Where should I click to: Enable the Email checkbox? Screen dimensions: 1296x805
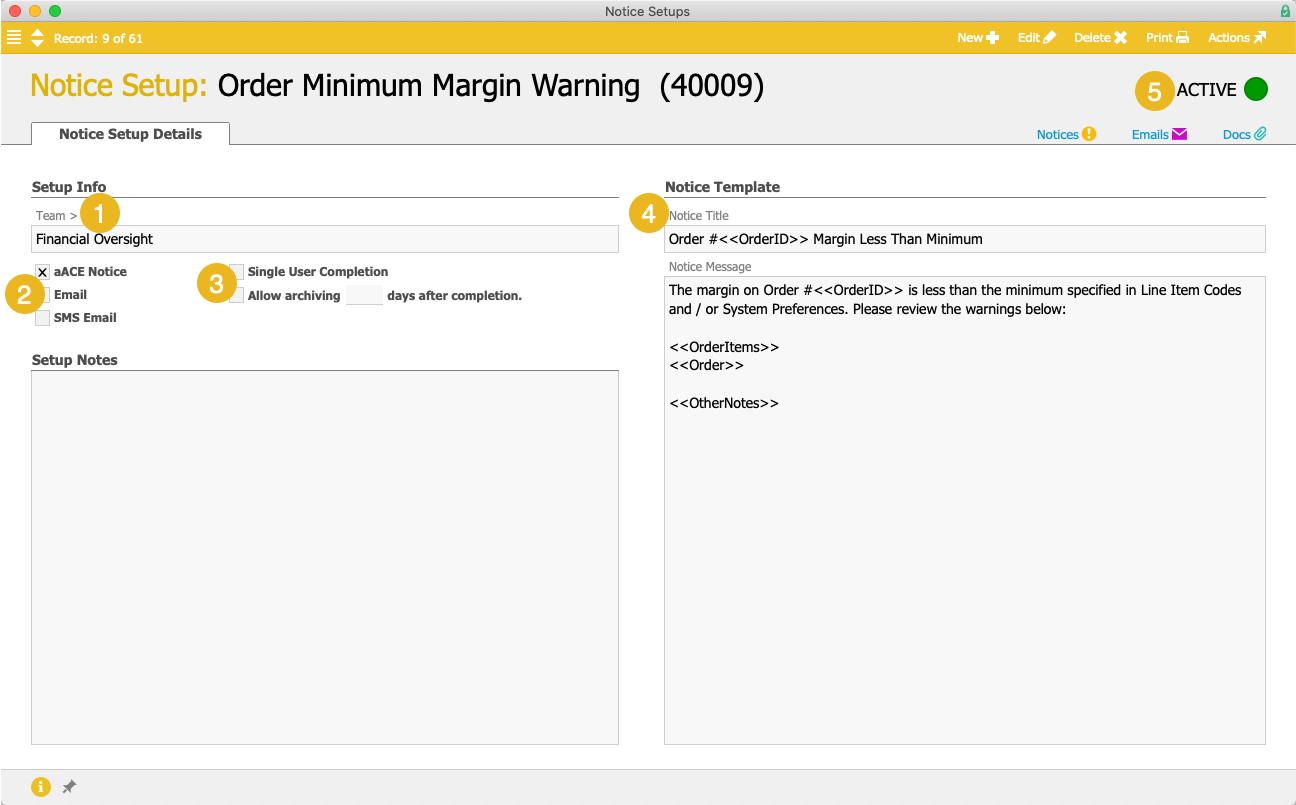point(43,295)
